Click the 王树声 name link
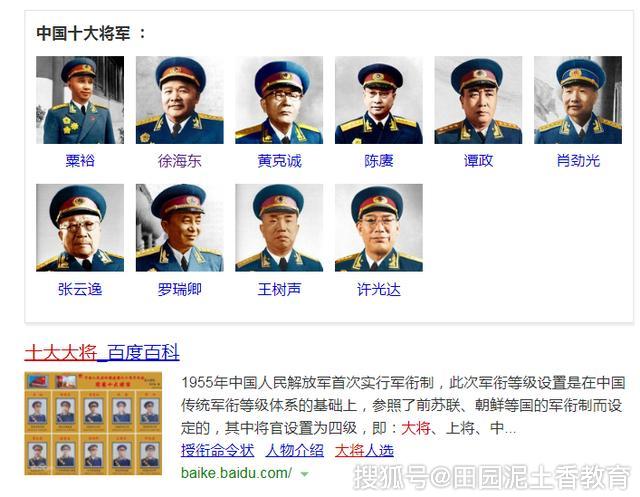Screen dimensions: 640x497 pos(279,289)
